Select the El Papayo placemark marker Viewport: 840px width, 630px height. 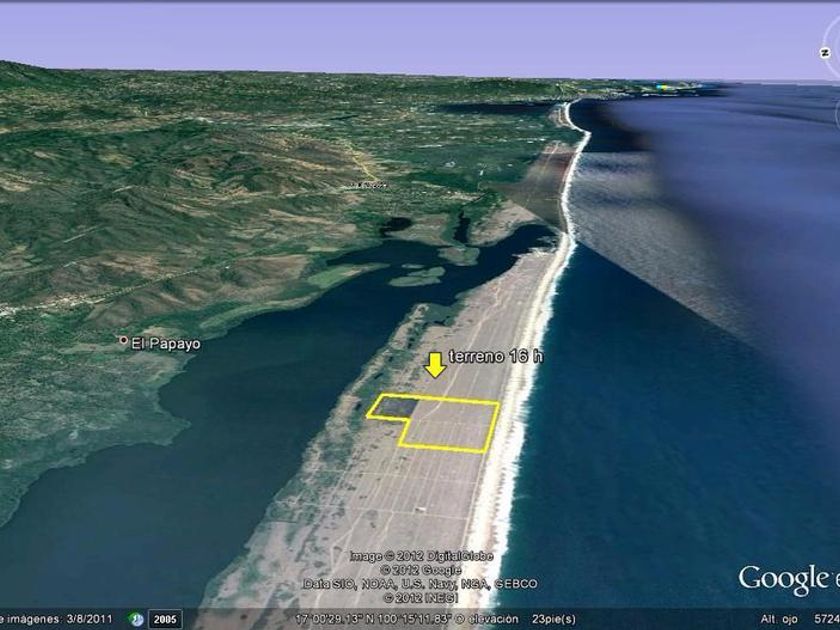(x=123, y=340)
